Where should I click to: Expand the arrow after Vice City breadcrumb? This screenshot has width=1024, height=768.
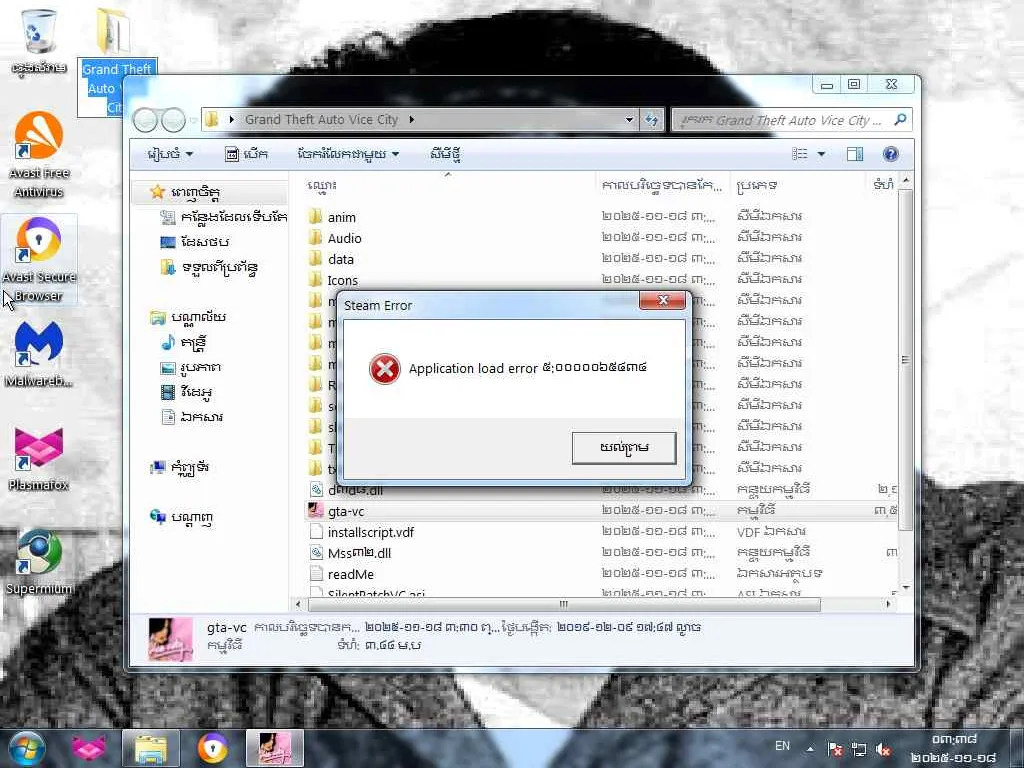click(x=411, y=120)
